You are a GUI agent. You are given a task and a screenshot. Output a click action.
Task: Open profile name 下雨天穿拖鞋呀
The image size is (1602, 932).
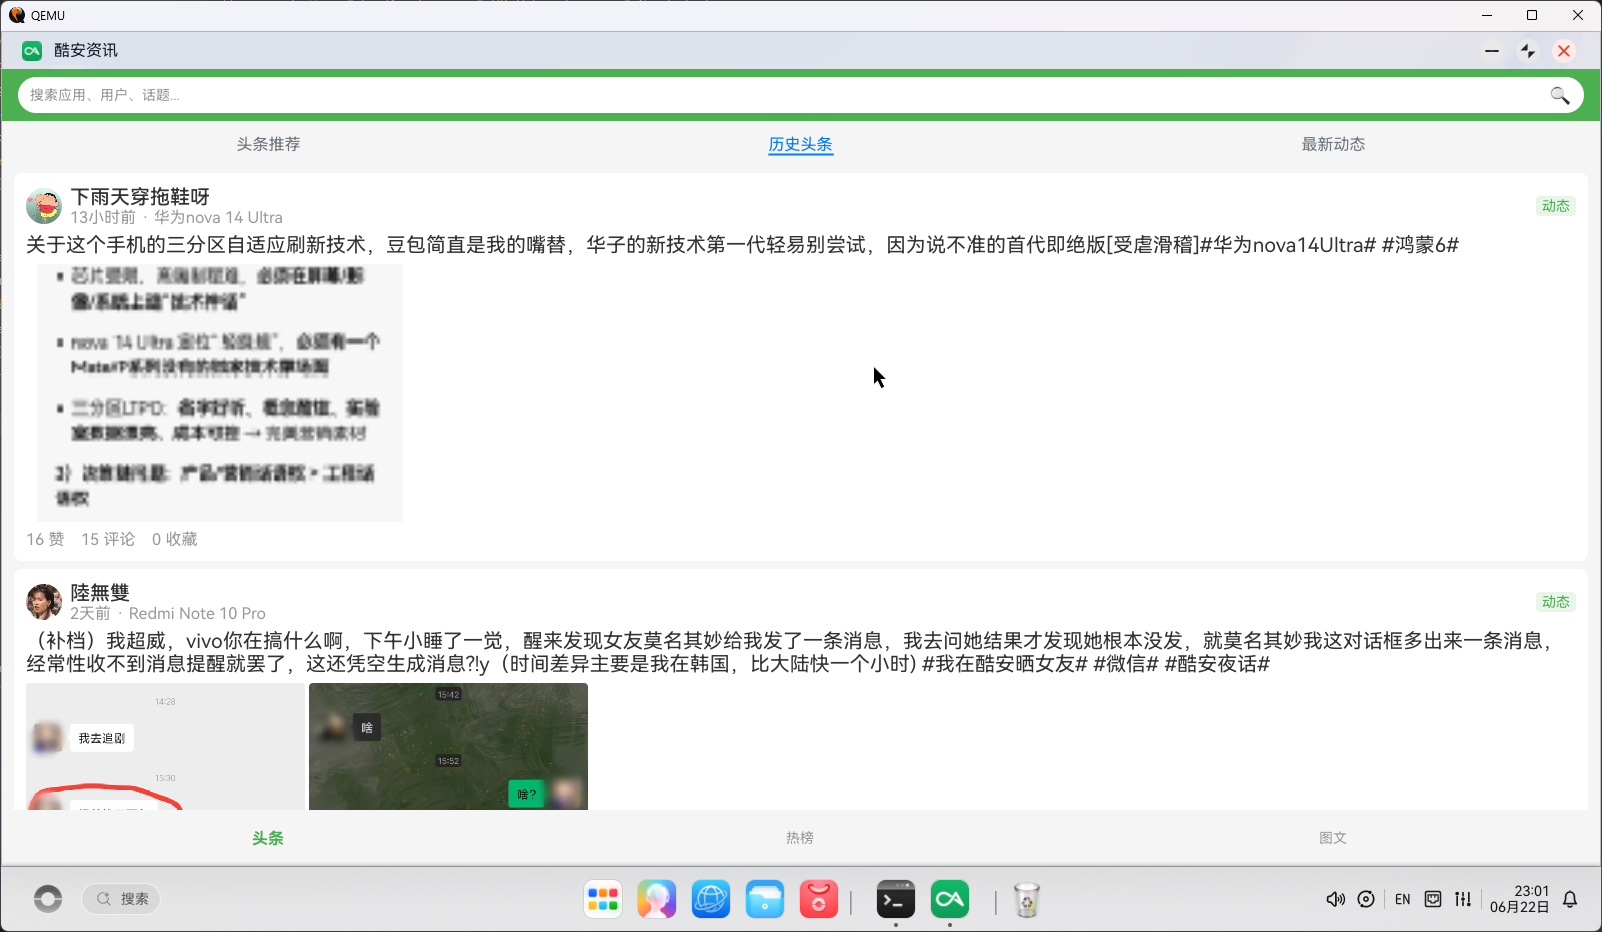tap(140, 197)
